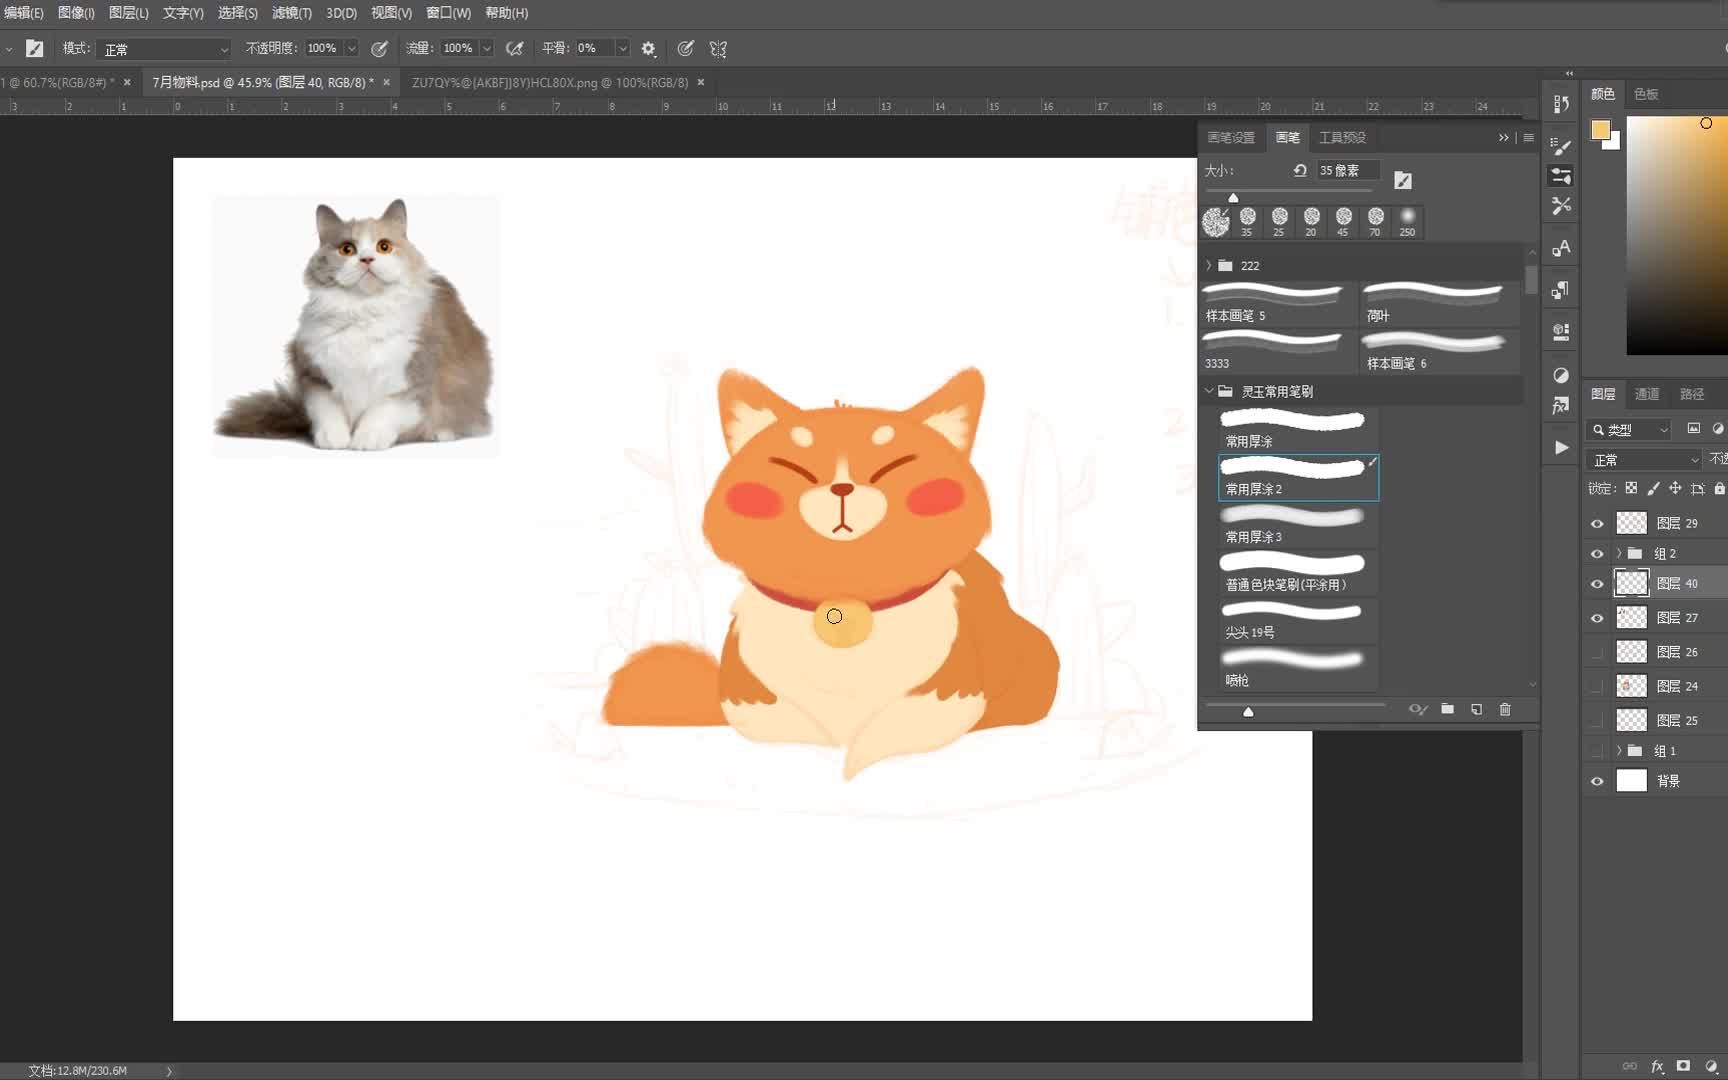Open flow 流量 dropdown arrow
This screenshot has width=1728, height=1080.
(x=487, y=48)
